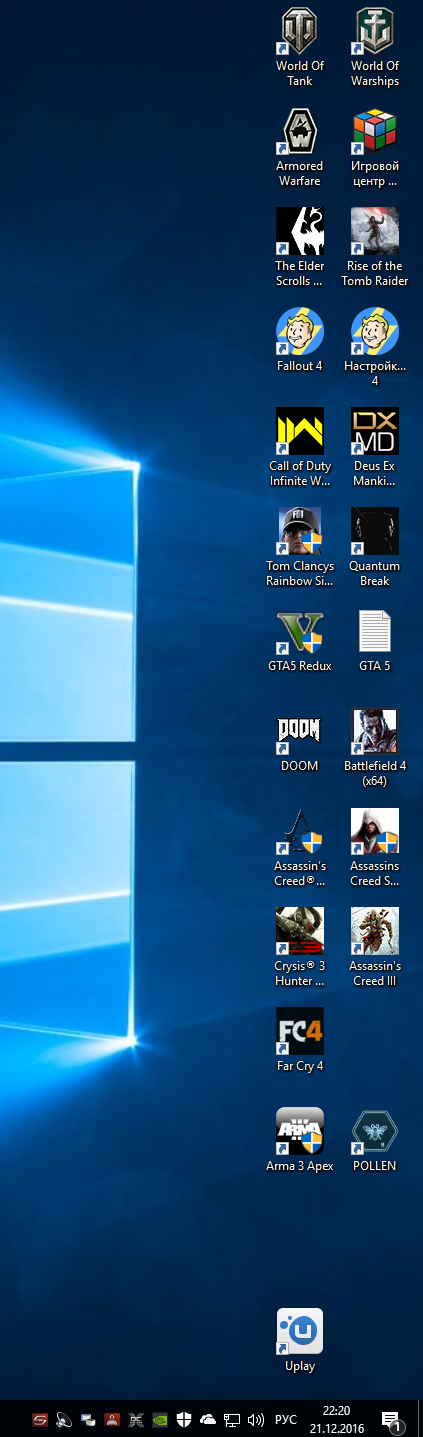Select Tom Clancys Rainbow Six shortcut
The image size is (423, 1437).
[300, 531]
